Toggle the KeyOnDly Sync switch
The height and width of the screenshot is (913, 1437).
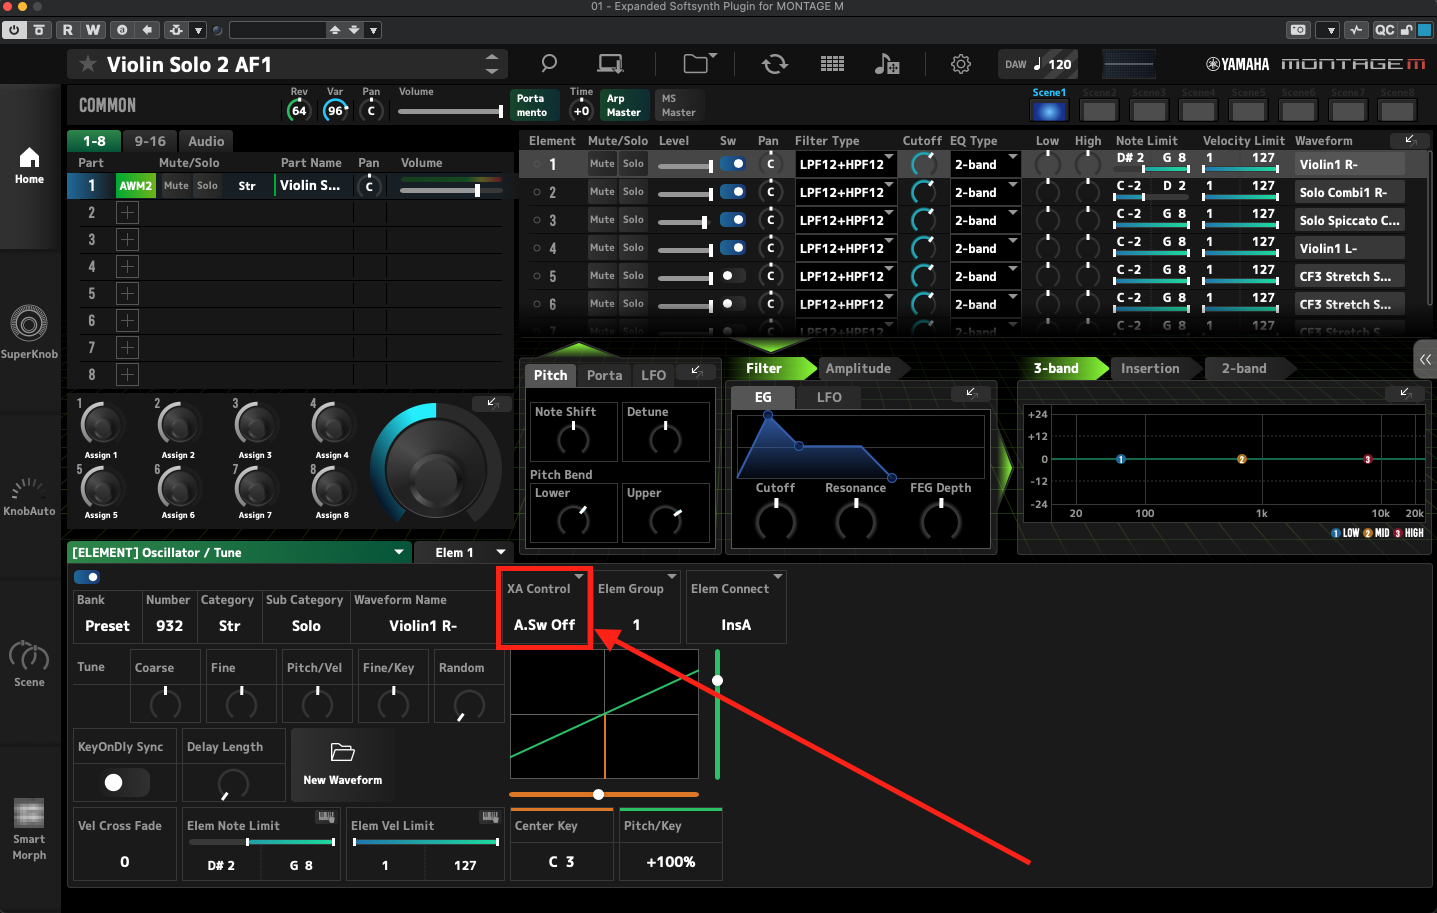click(x=126, y=782)
